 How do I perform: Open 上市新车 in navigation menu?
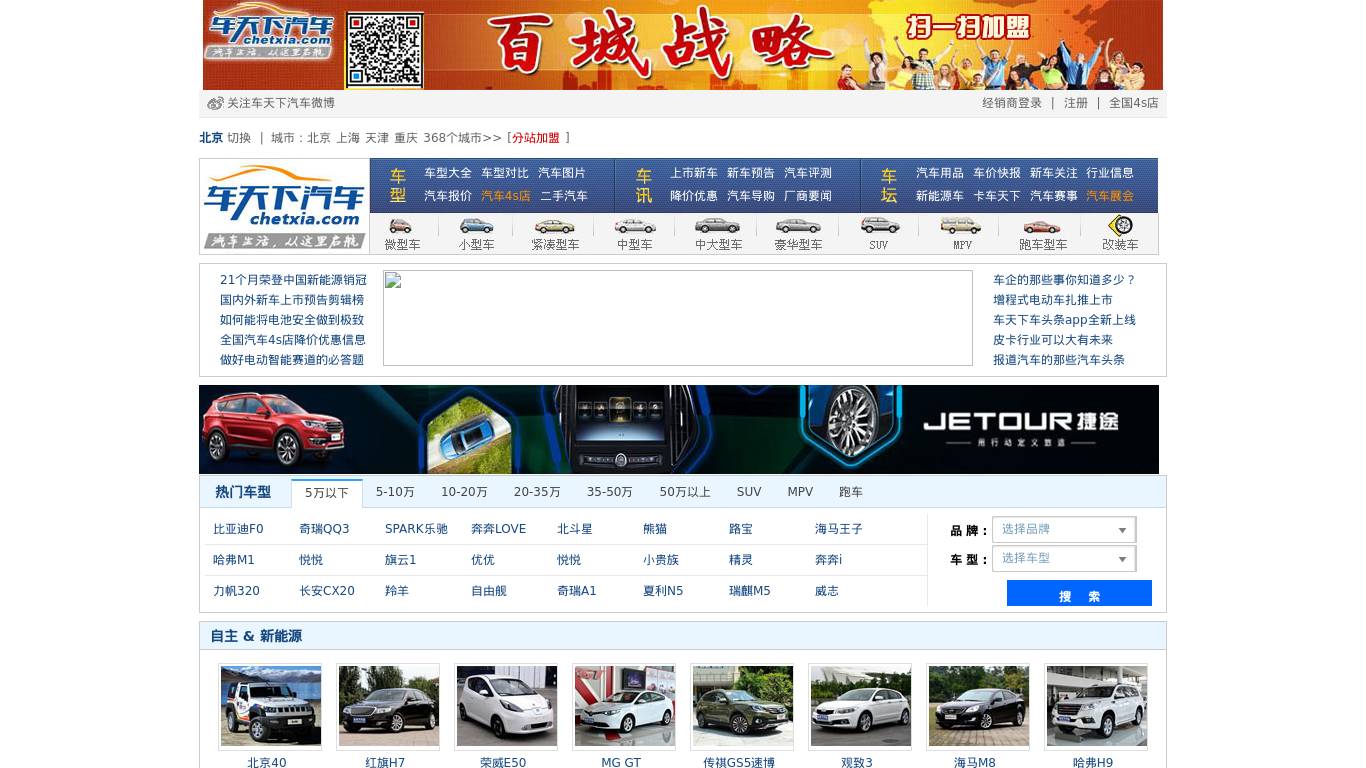[x=694, y=173]
